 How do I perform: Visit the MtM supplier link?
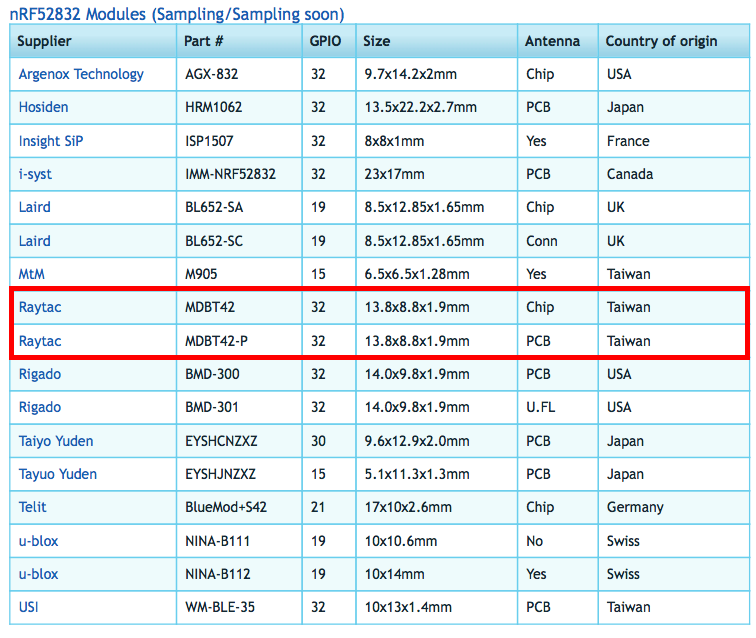(x=31, y=274)
